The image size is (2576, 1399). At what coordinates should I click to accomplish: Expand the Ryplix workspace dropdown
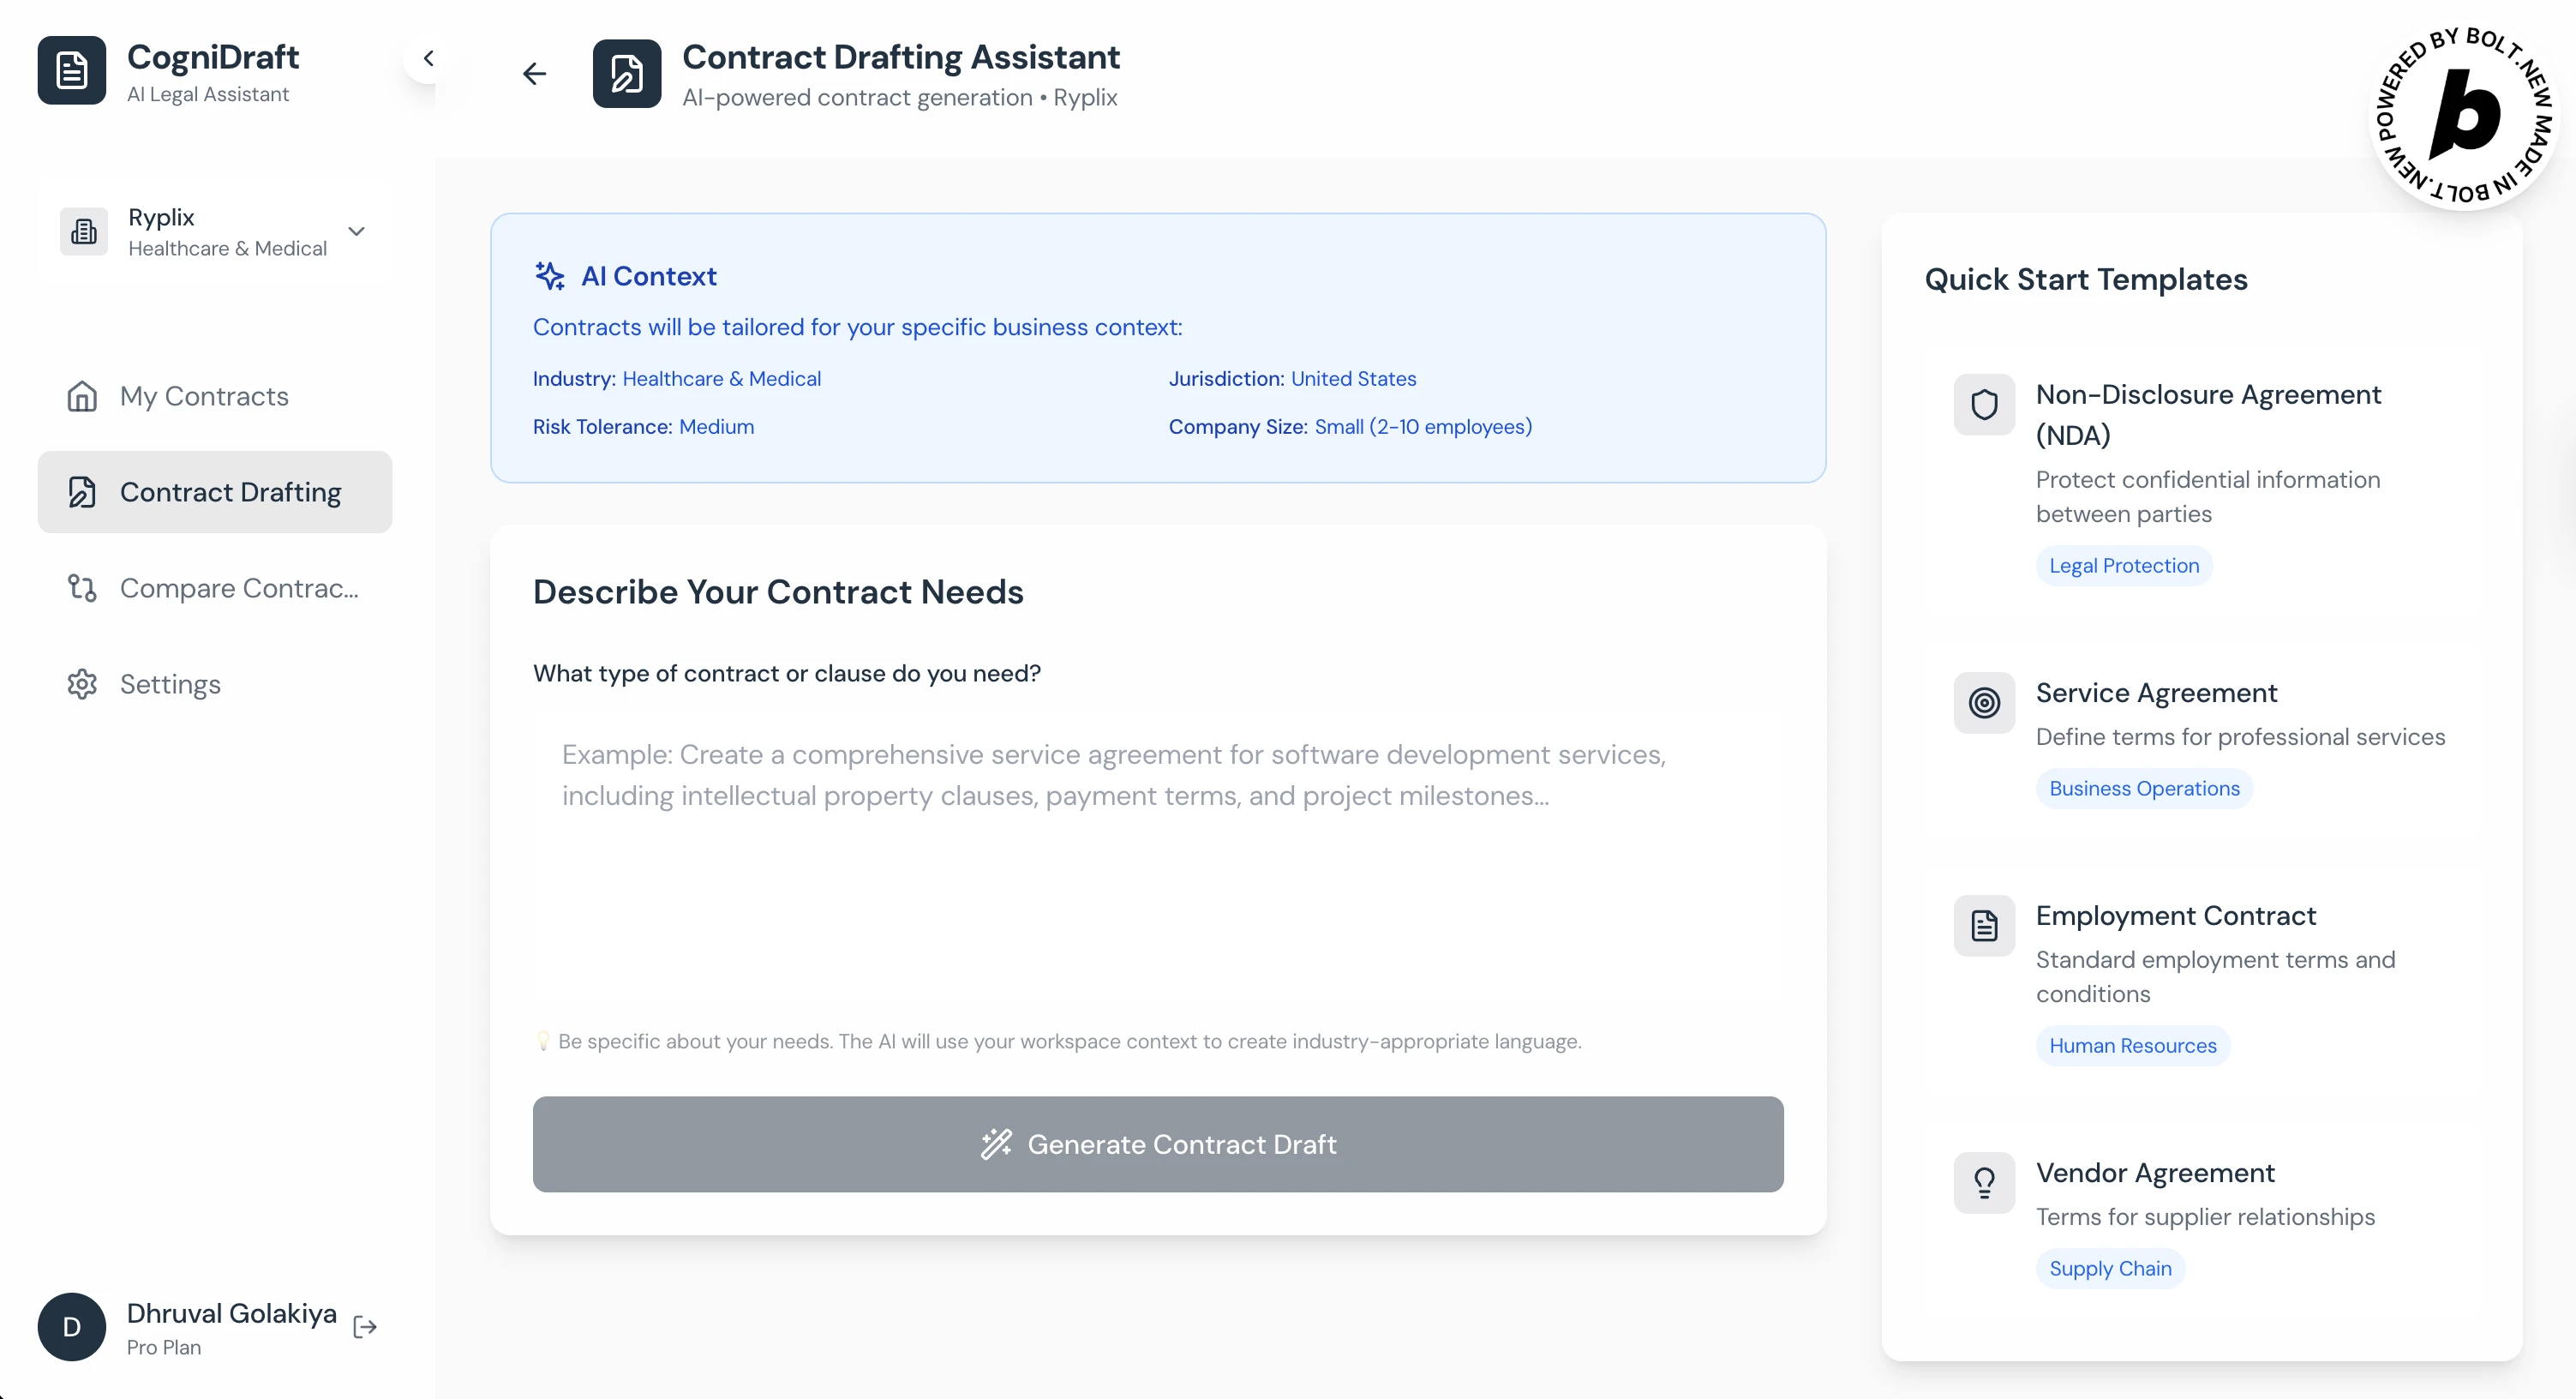point(356,231)
